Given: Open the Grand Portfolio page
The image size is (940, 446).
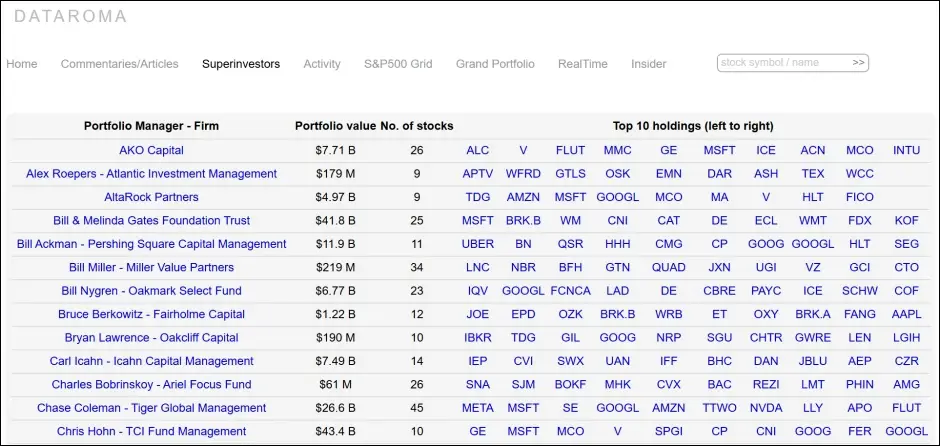Looking at the screenshot, I should click(x=495, y=64).
